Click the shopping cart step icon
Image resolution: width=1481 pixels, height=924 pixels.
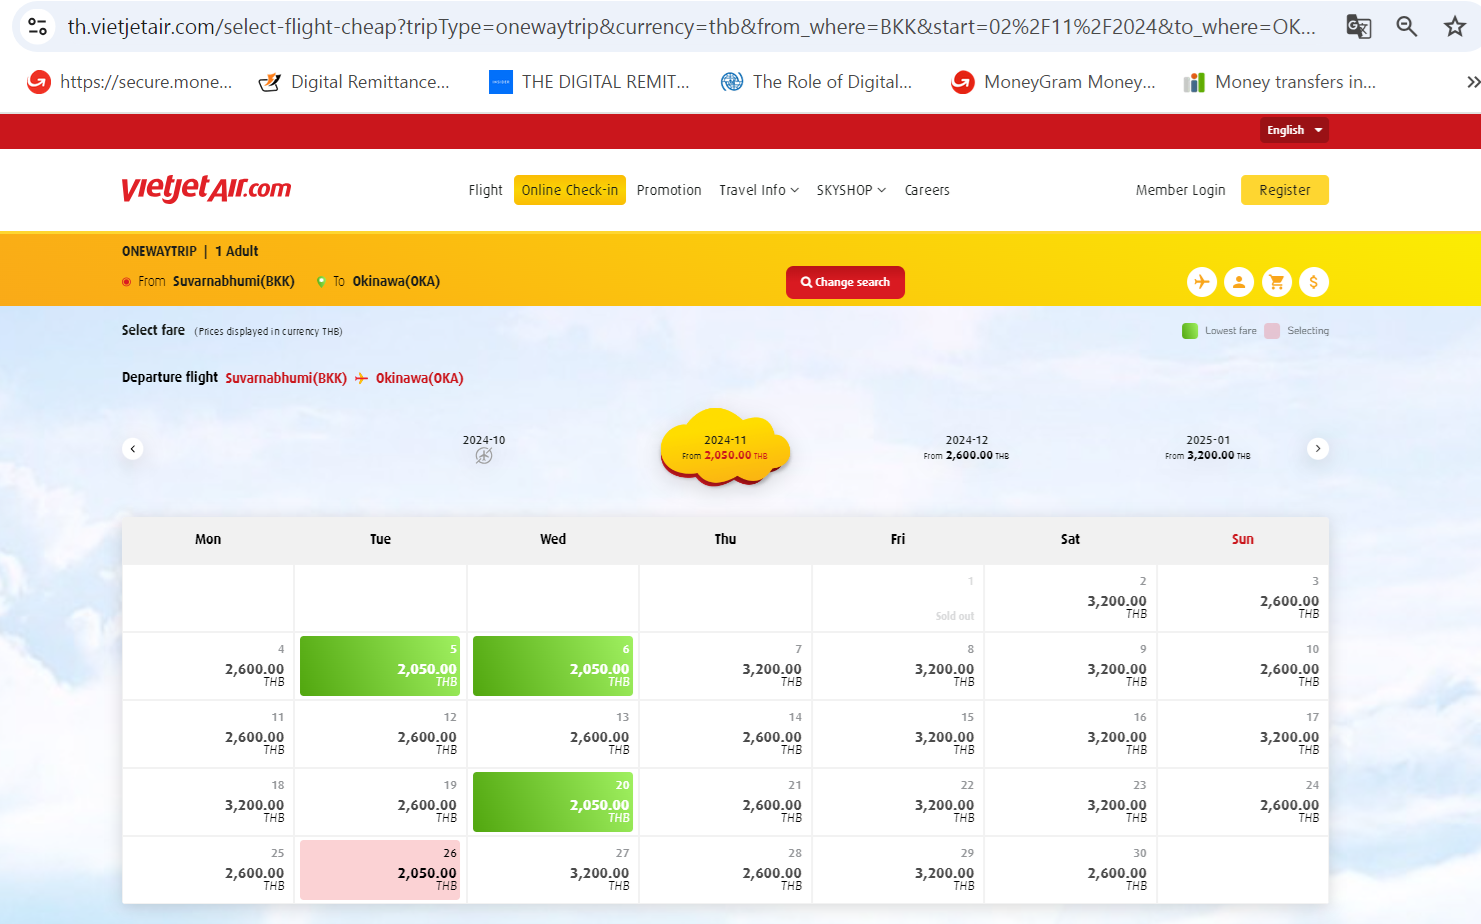click(x=1276, y=282)
